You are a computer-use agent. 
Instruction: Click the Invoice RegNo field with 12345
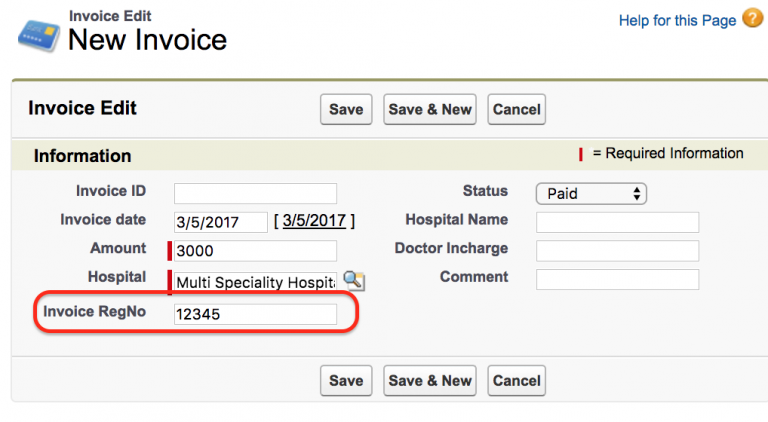(x=255, y=314)
